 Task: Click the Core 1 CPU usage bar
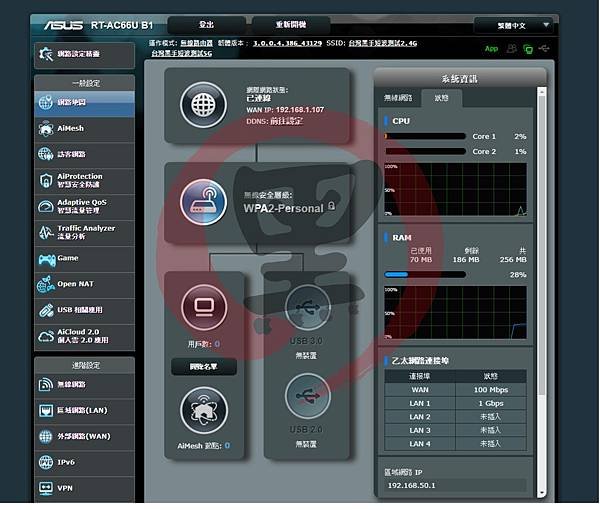(x=425, y=136)
